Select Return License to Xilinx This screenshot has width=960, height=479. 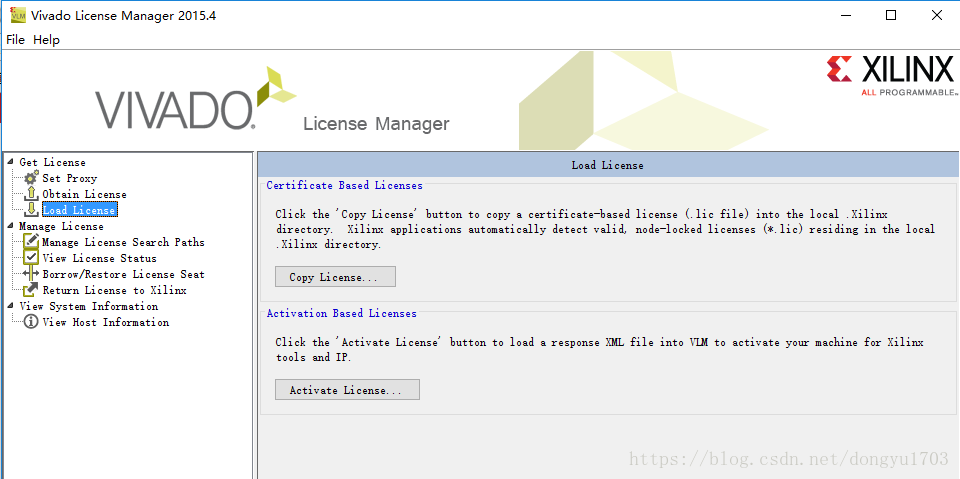click(114, 290)
